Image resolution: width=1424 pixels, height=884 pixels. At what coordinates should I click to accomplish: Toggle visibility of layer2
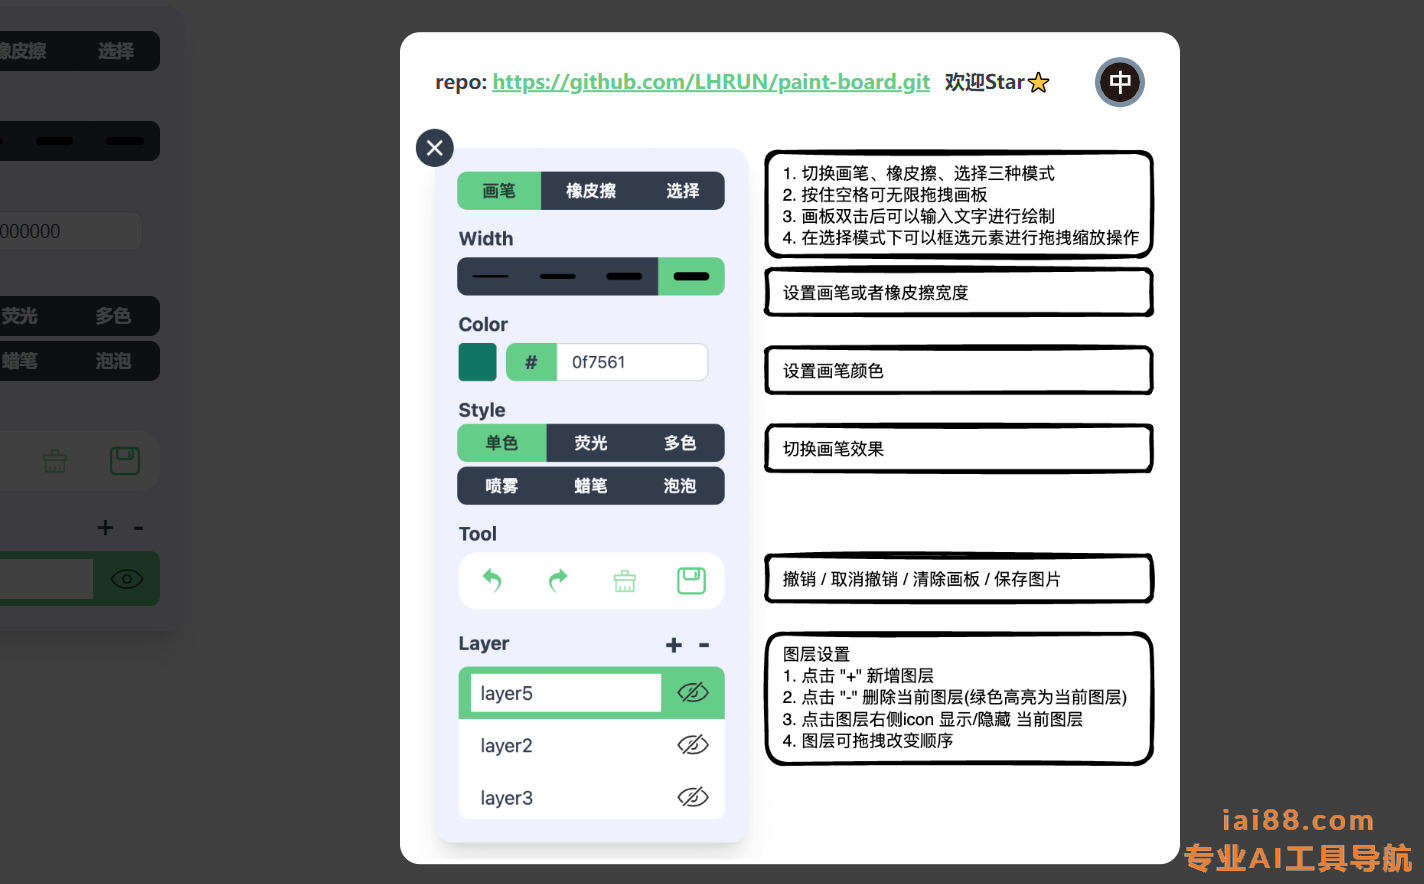[x=692, y=745]
